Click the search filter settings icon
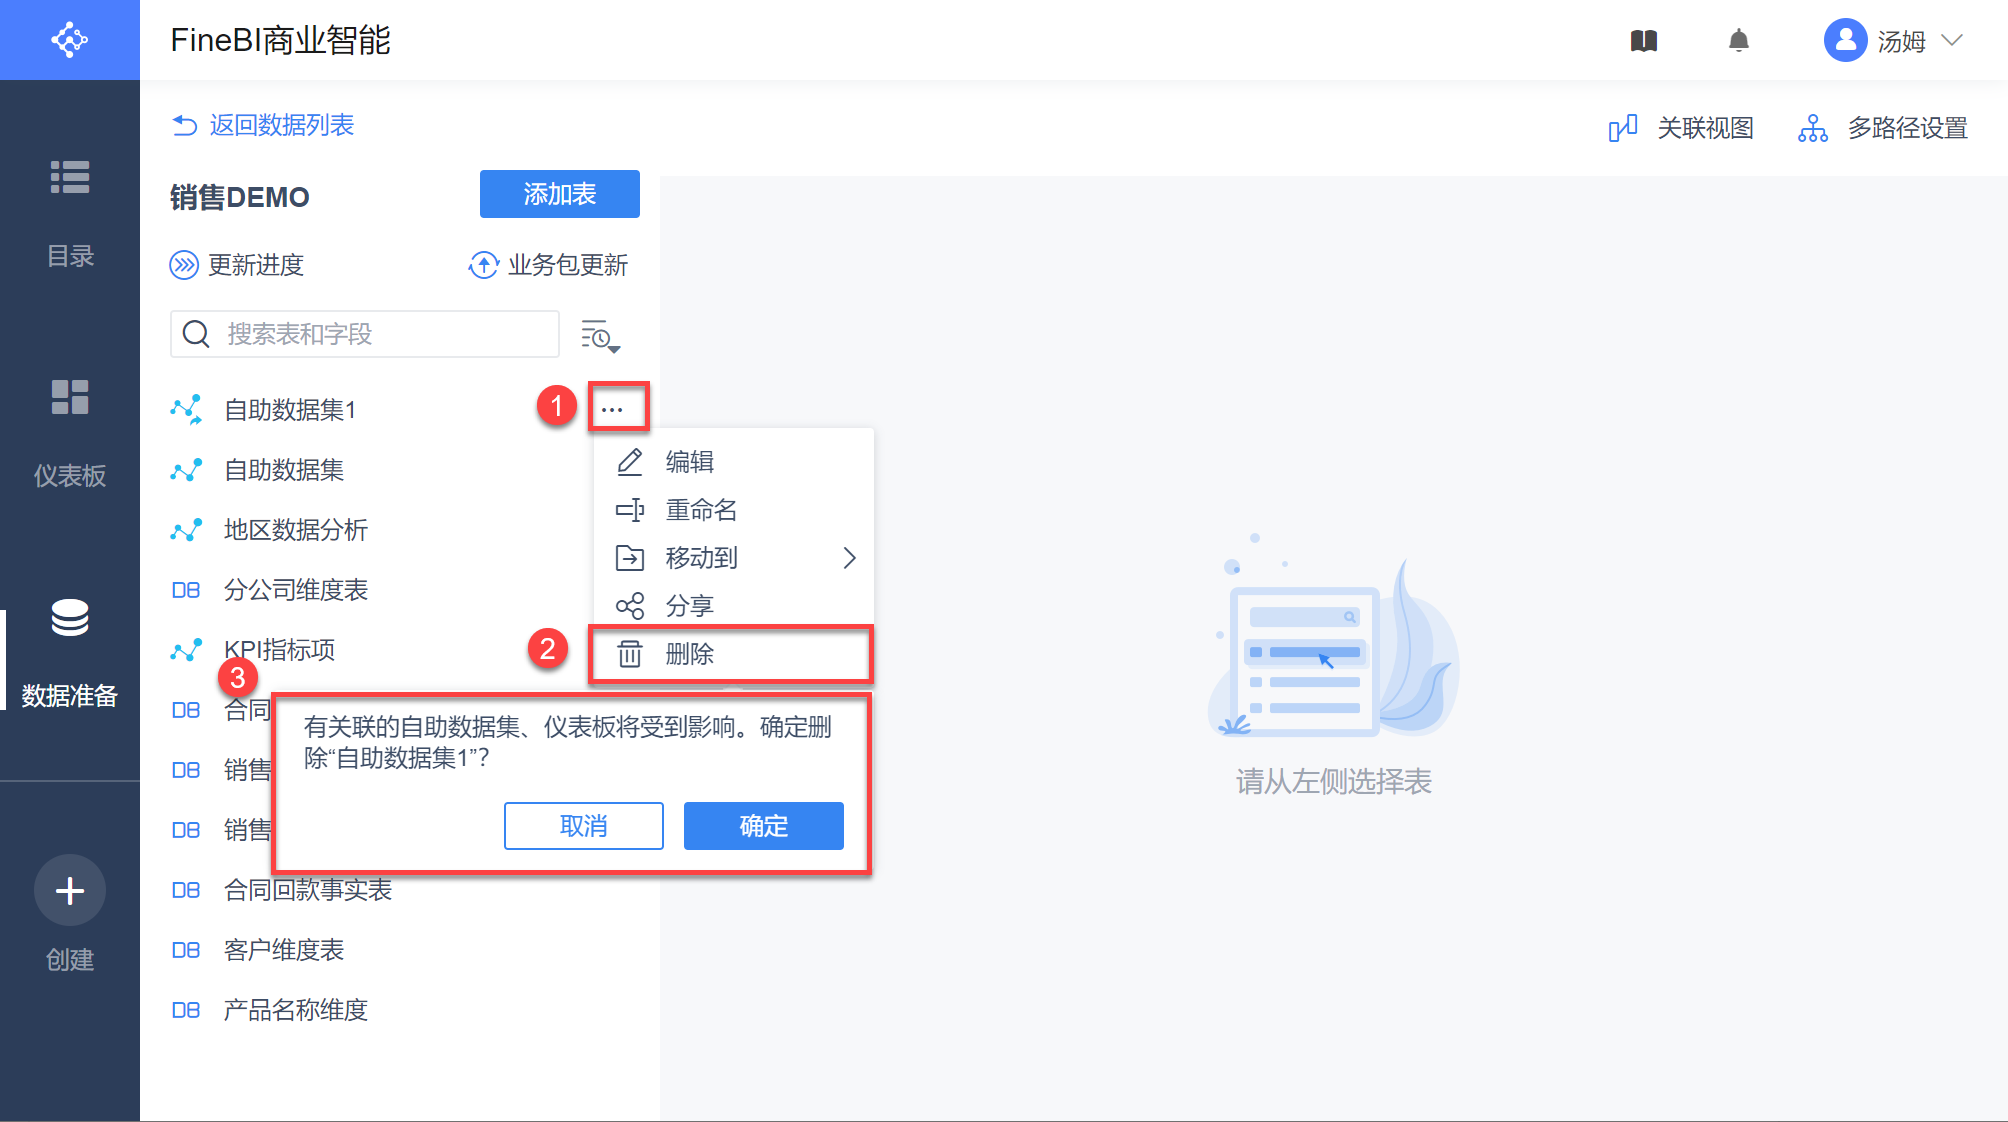This screenshot has height=1122, width=2008. click(600, 336)
